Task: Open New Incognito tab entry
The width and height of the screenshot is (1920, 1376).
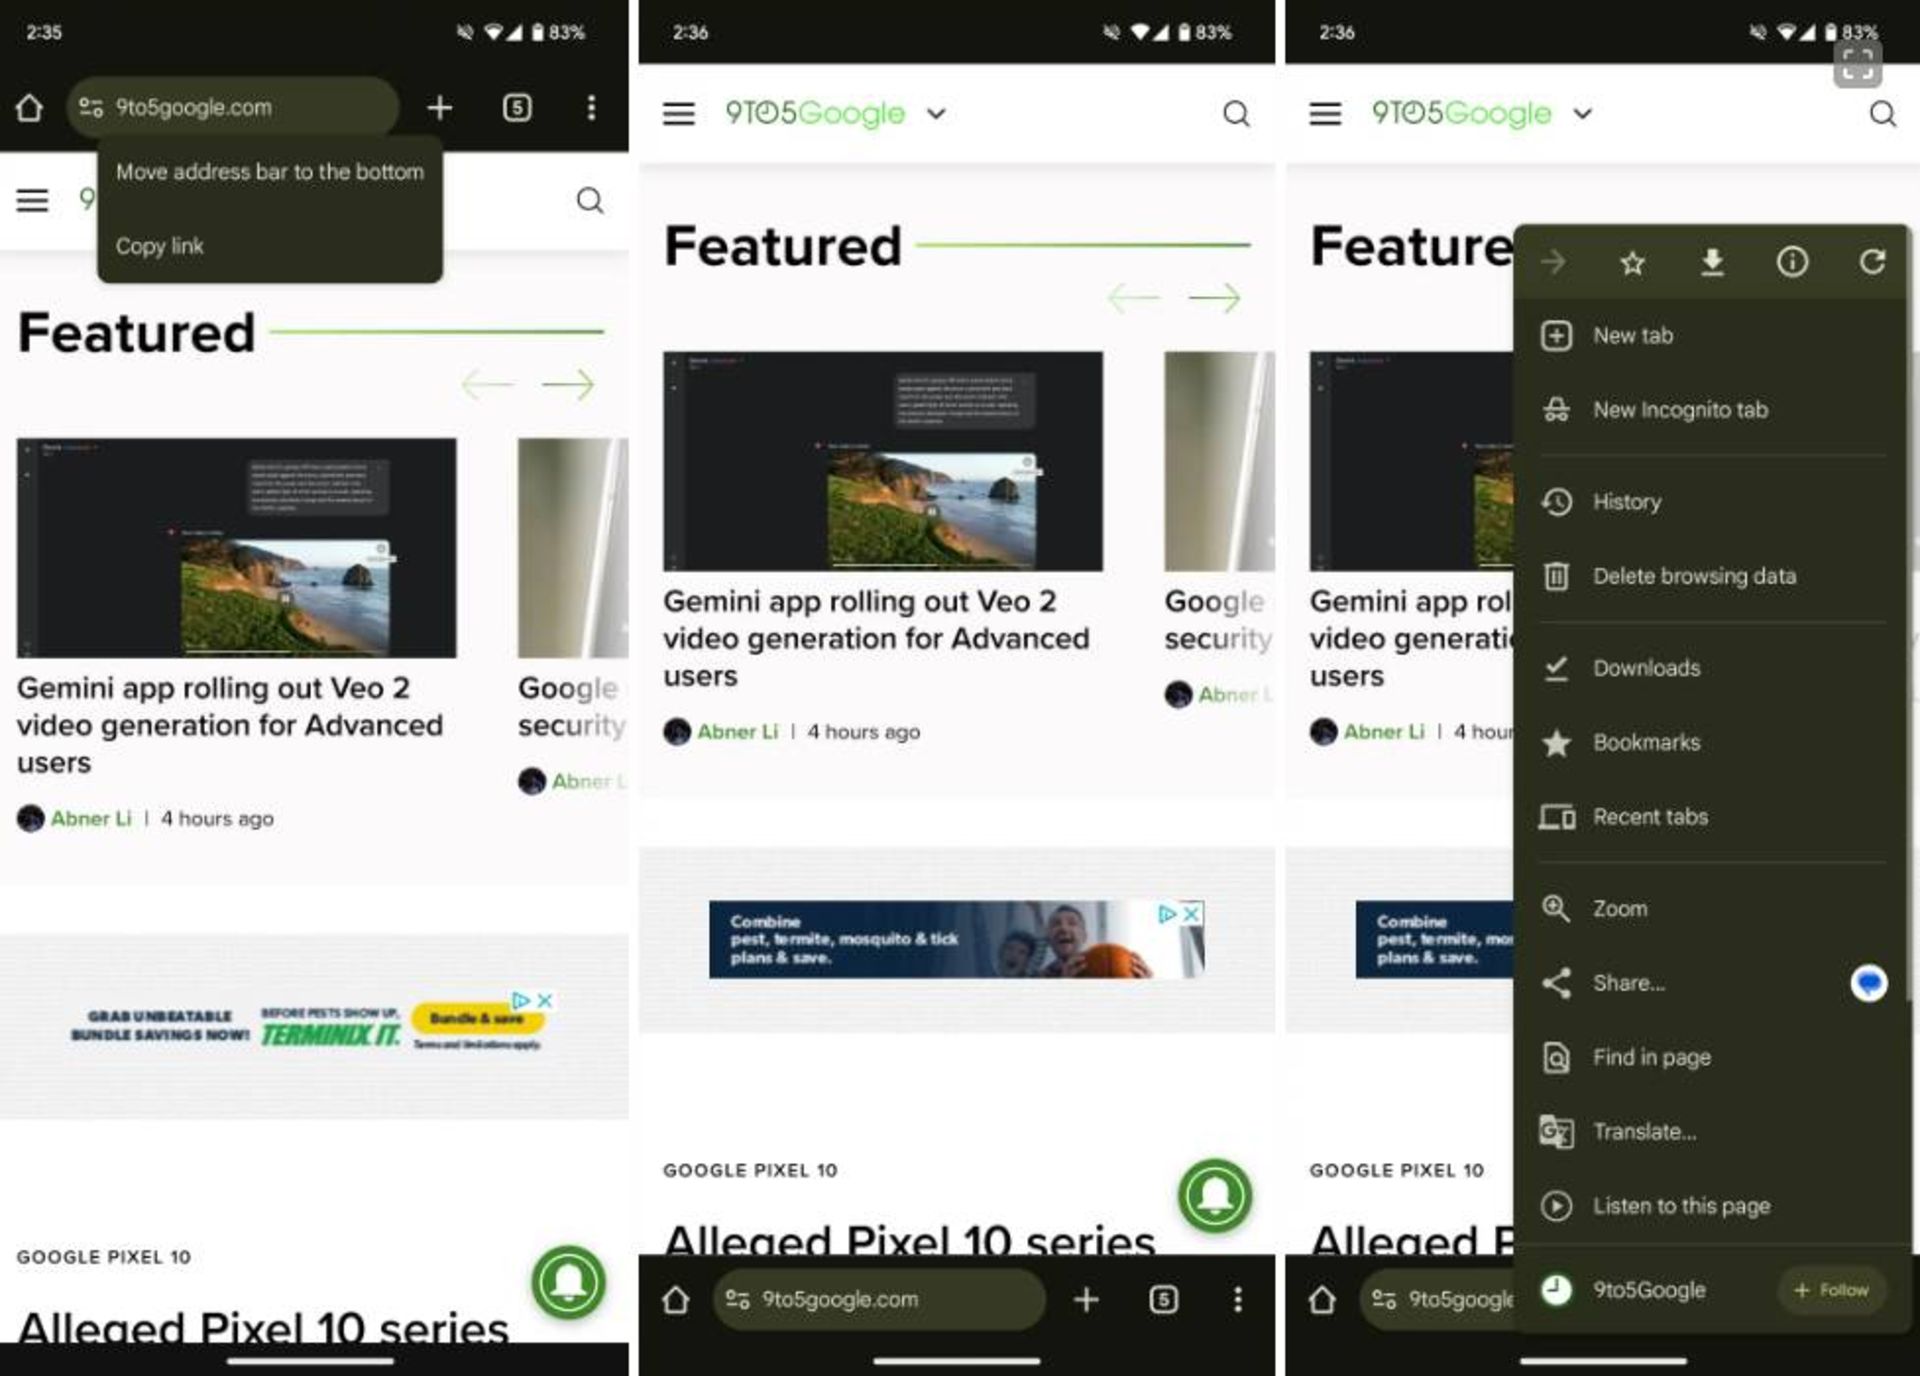Action: pos(1680,410)
